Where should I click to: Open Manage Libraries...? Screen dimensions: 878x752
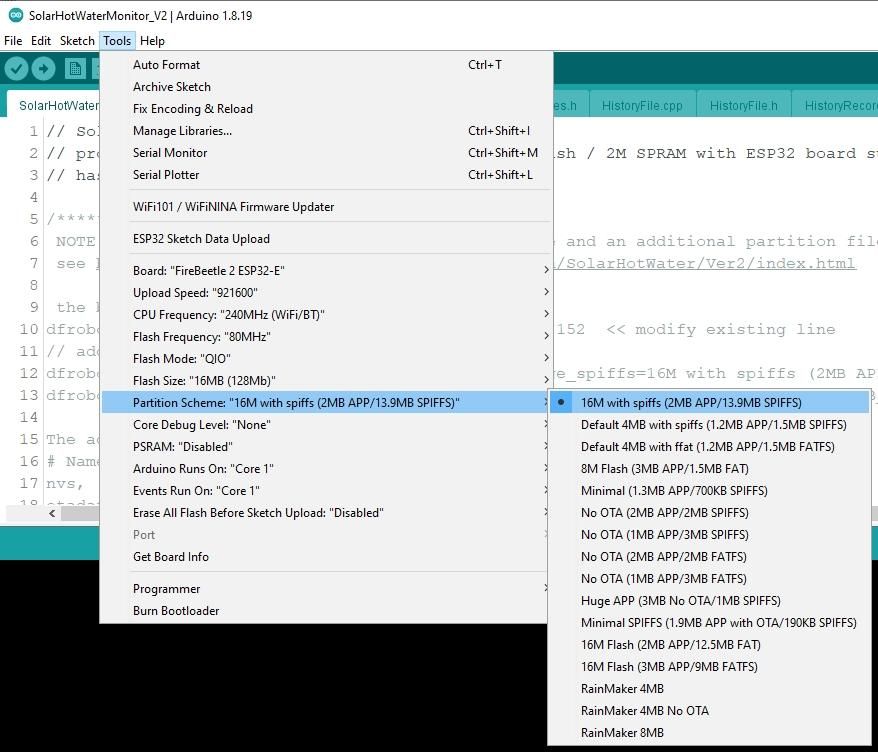click(325, 130)
